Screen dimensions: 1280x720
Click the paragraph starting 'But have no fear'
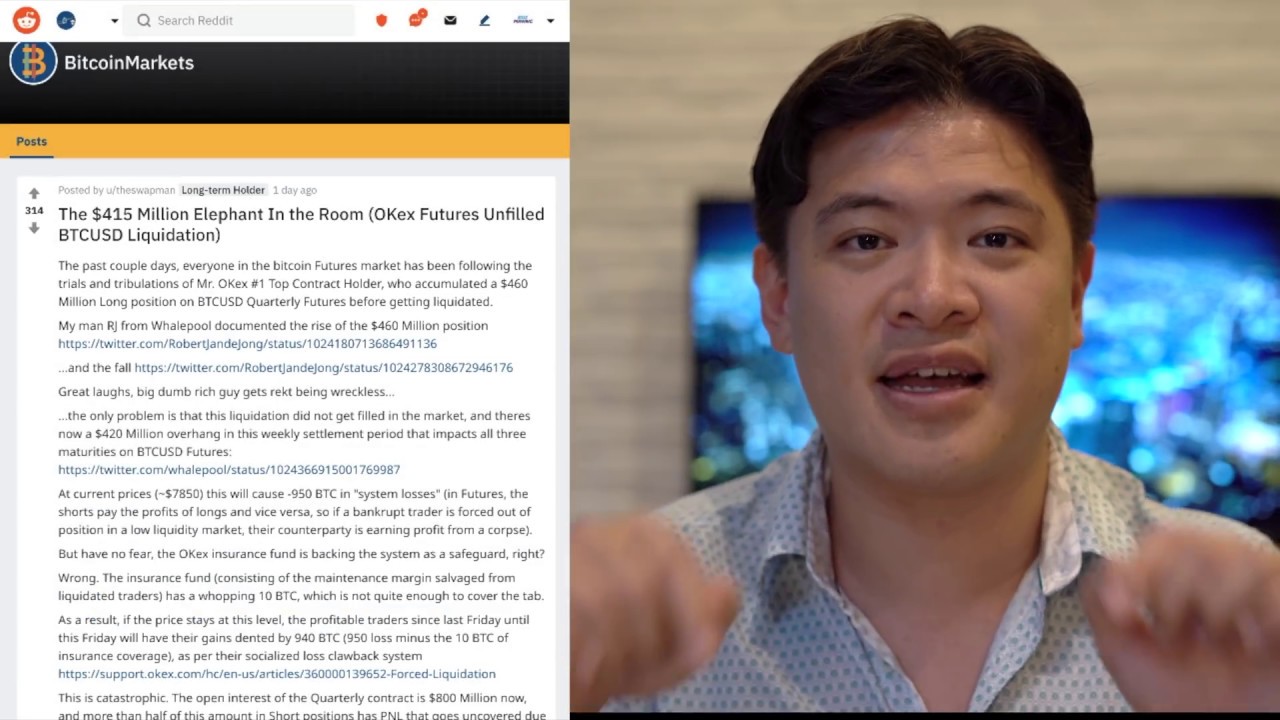pos(301,553)
